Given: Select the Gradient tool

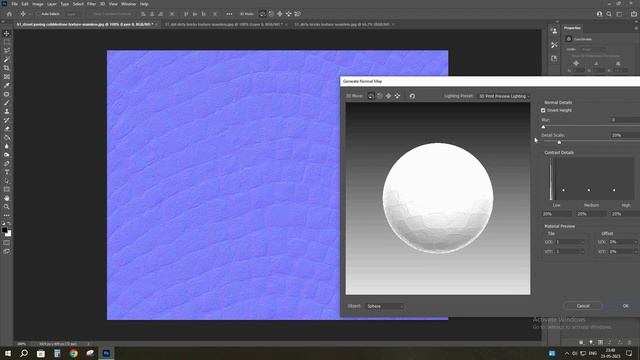Looking at the screenshot, I should 7,138.
